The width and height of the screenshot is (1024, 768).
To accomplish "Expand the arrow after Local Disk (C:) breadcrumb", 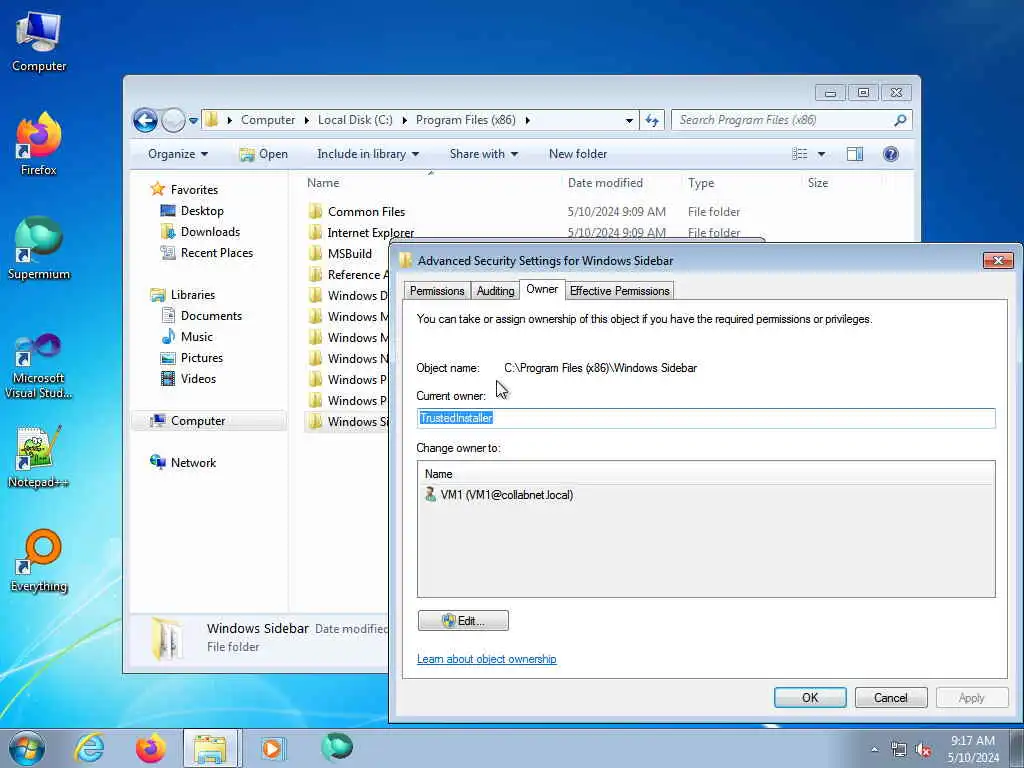I will click(x=404, y=120).
